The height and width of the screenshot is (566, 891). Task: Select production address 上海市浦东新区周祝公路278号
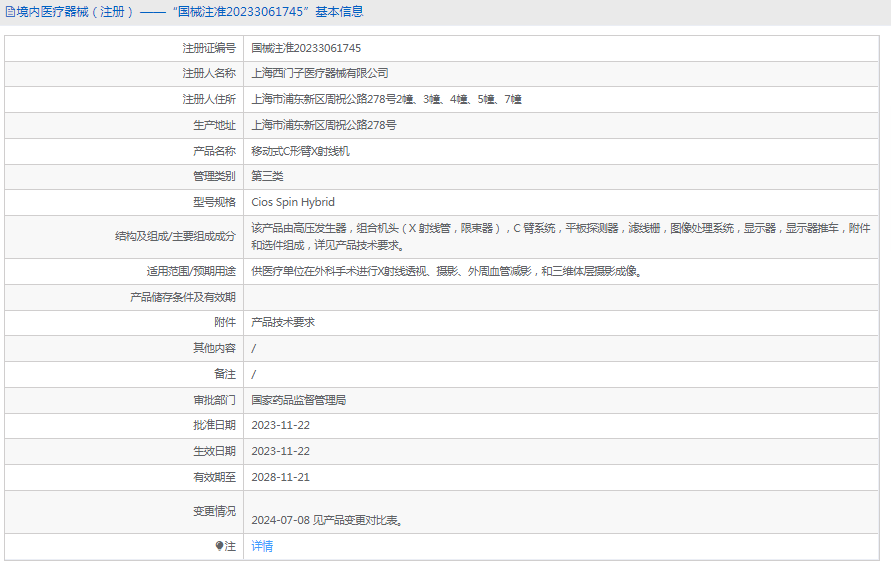tap(324, 125)
